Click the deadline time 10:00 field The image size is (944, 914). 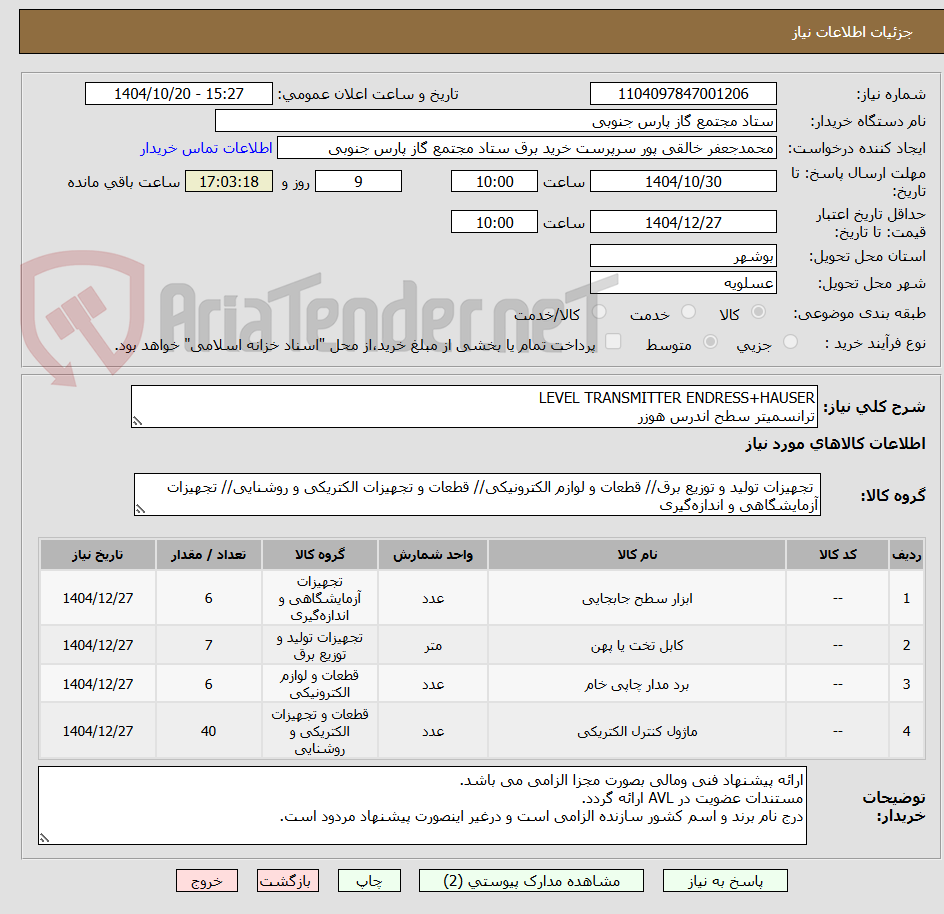(x=494, y=181)
